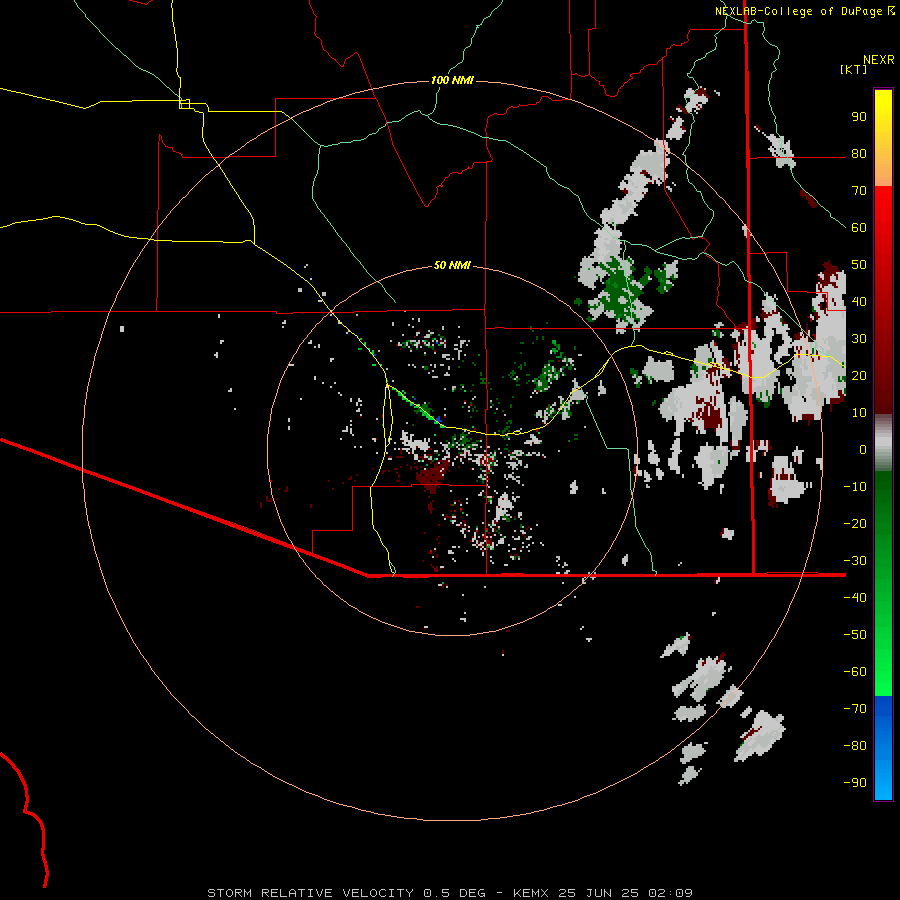Screen dimensions: 900x900
Task: Select the "NEXR" label above the scale
Action: coord(879,60)
